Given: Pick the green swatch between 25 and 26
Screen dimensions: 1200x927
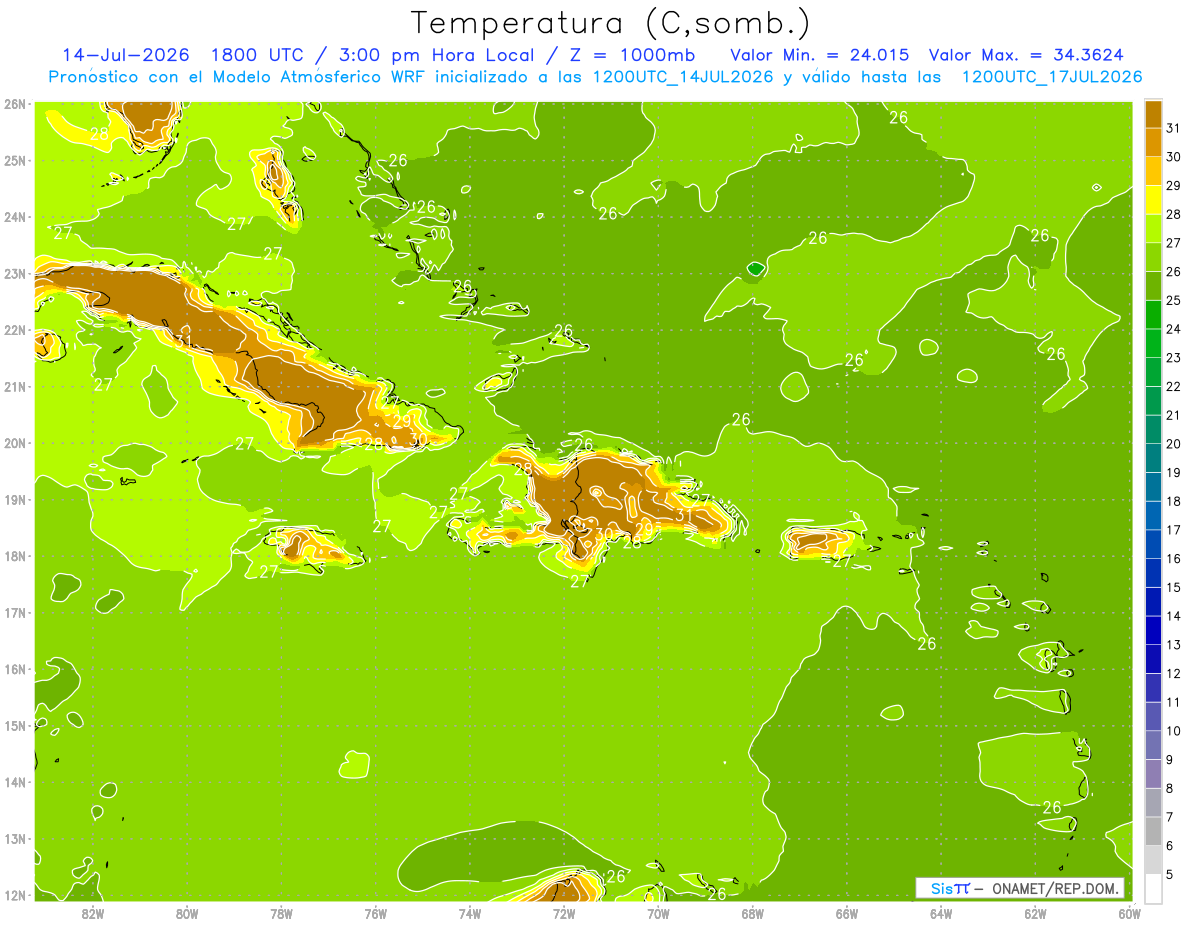Looking at the screenshot, I should click(1153, 286).
